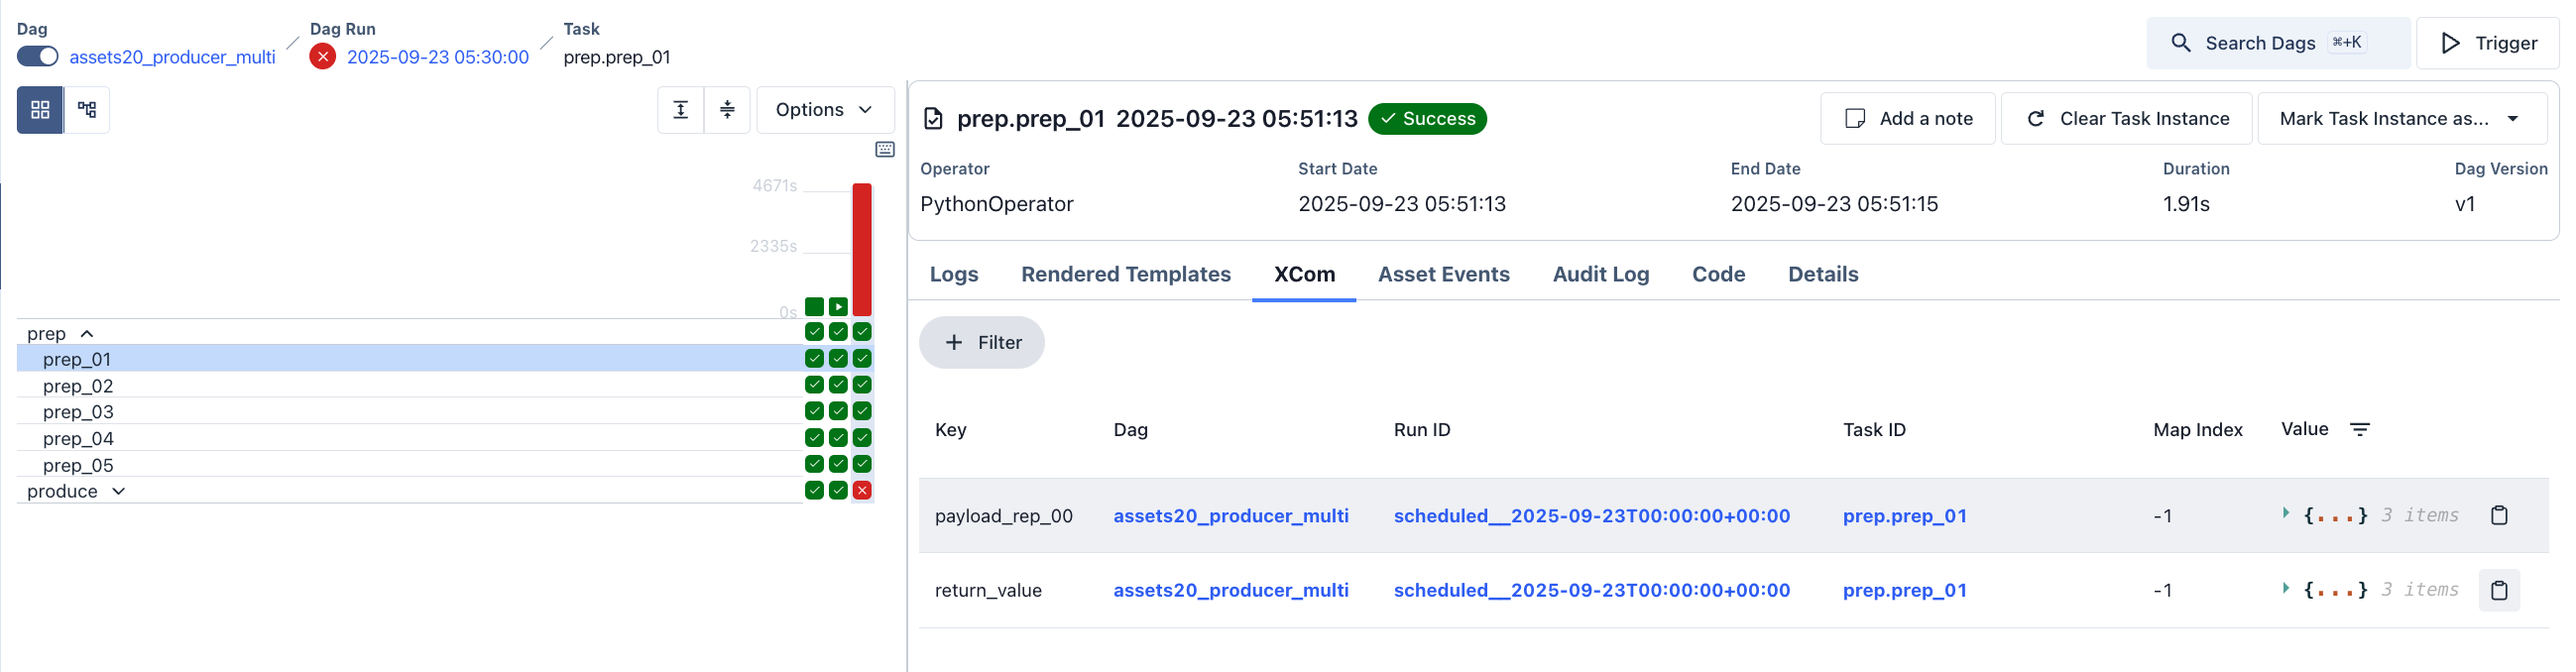
Task: Open keyboard shortcuts icon below Options
Action: click(x=884, y=149)
